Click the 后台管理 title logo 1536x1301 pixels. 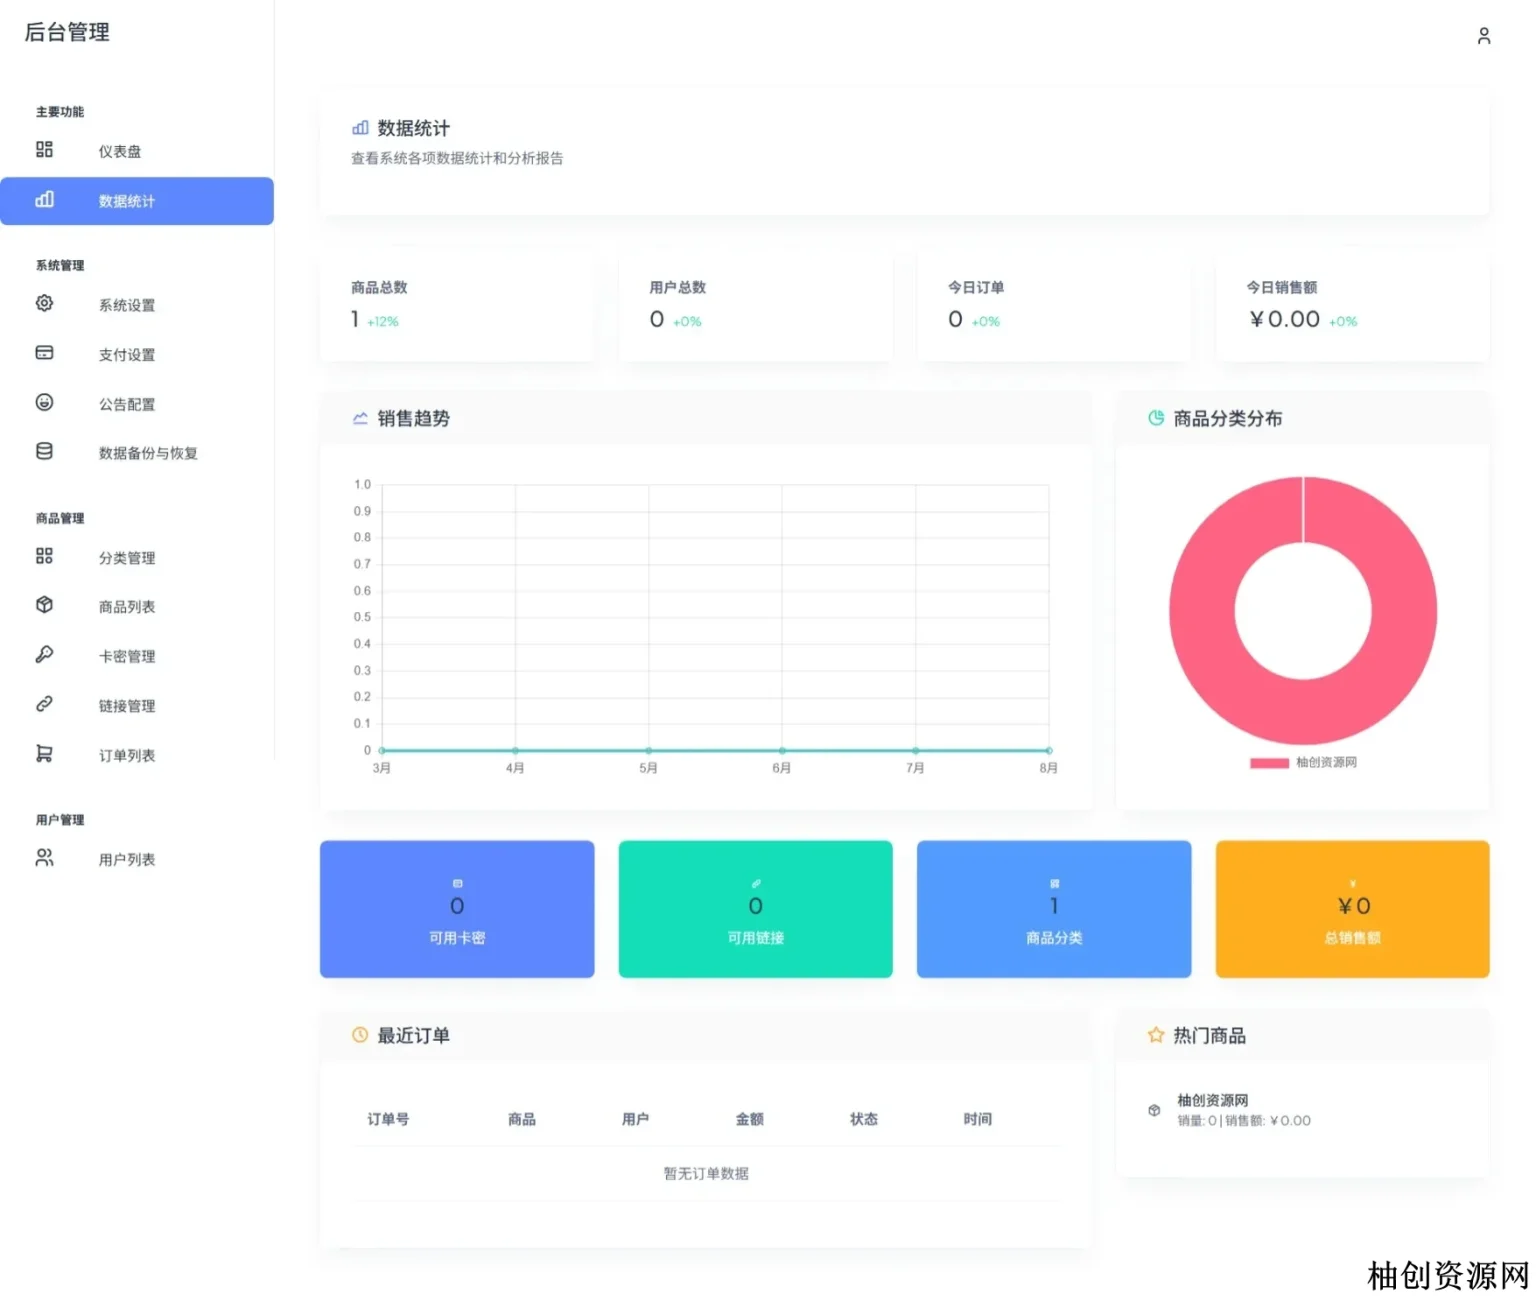(67, 32)
